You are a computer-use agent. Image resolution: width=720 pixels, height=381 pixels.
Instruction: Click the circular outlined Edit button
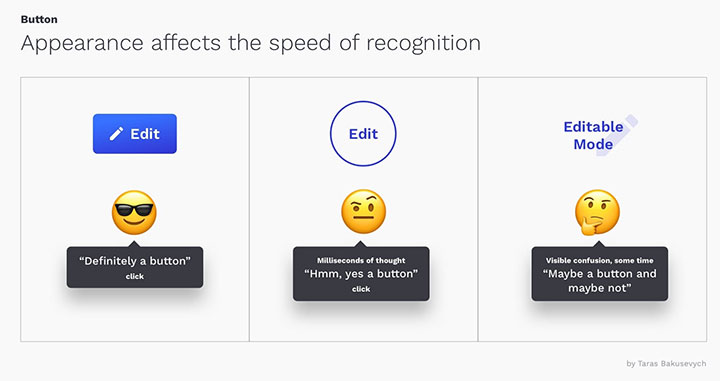click(363, 134)
